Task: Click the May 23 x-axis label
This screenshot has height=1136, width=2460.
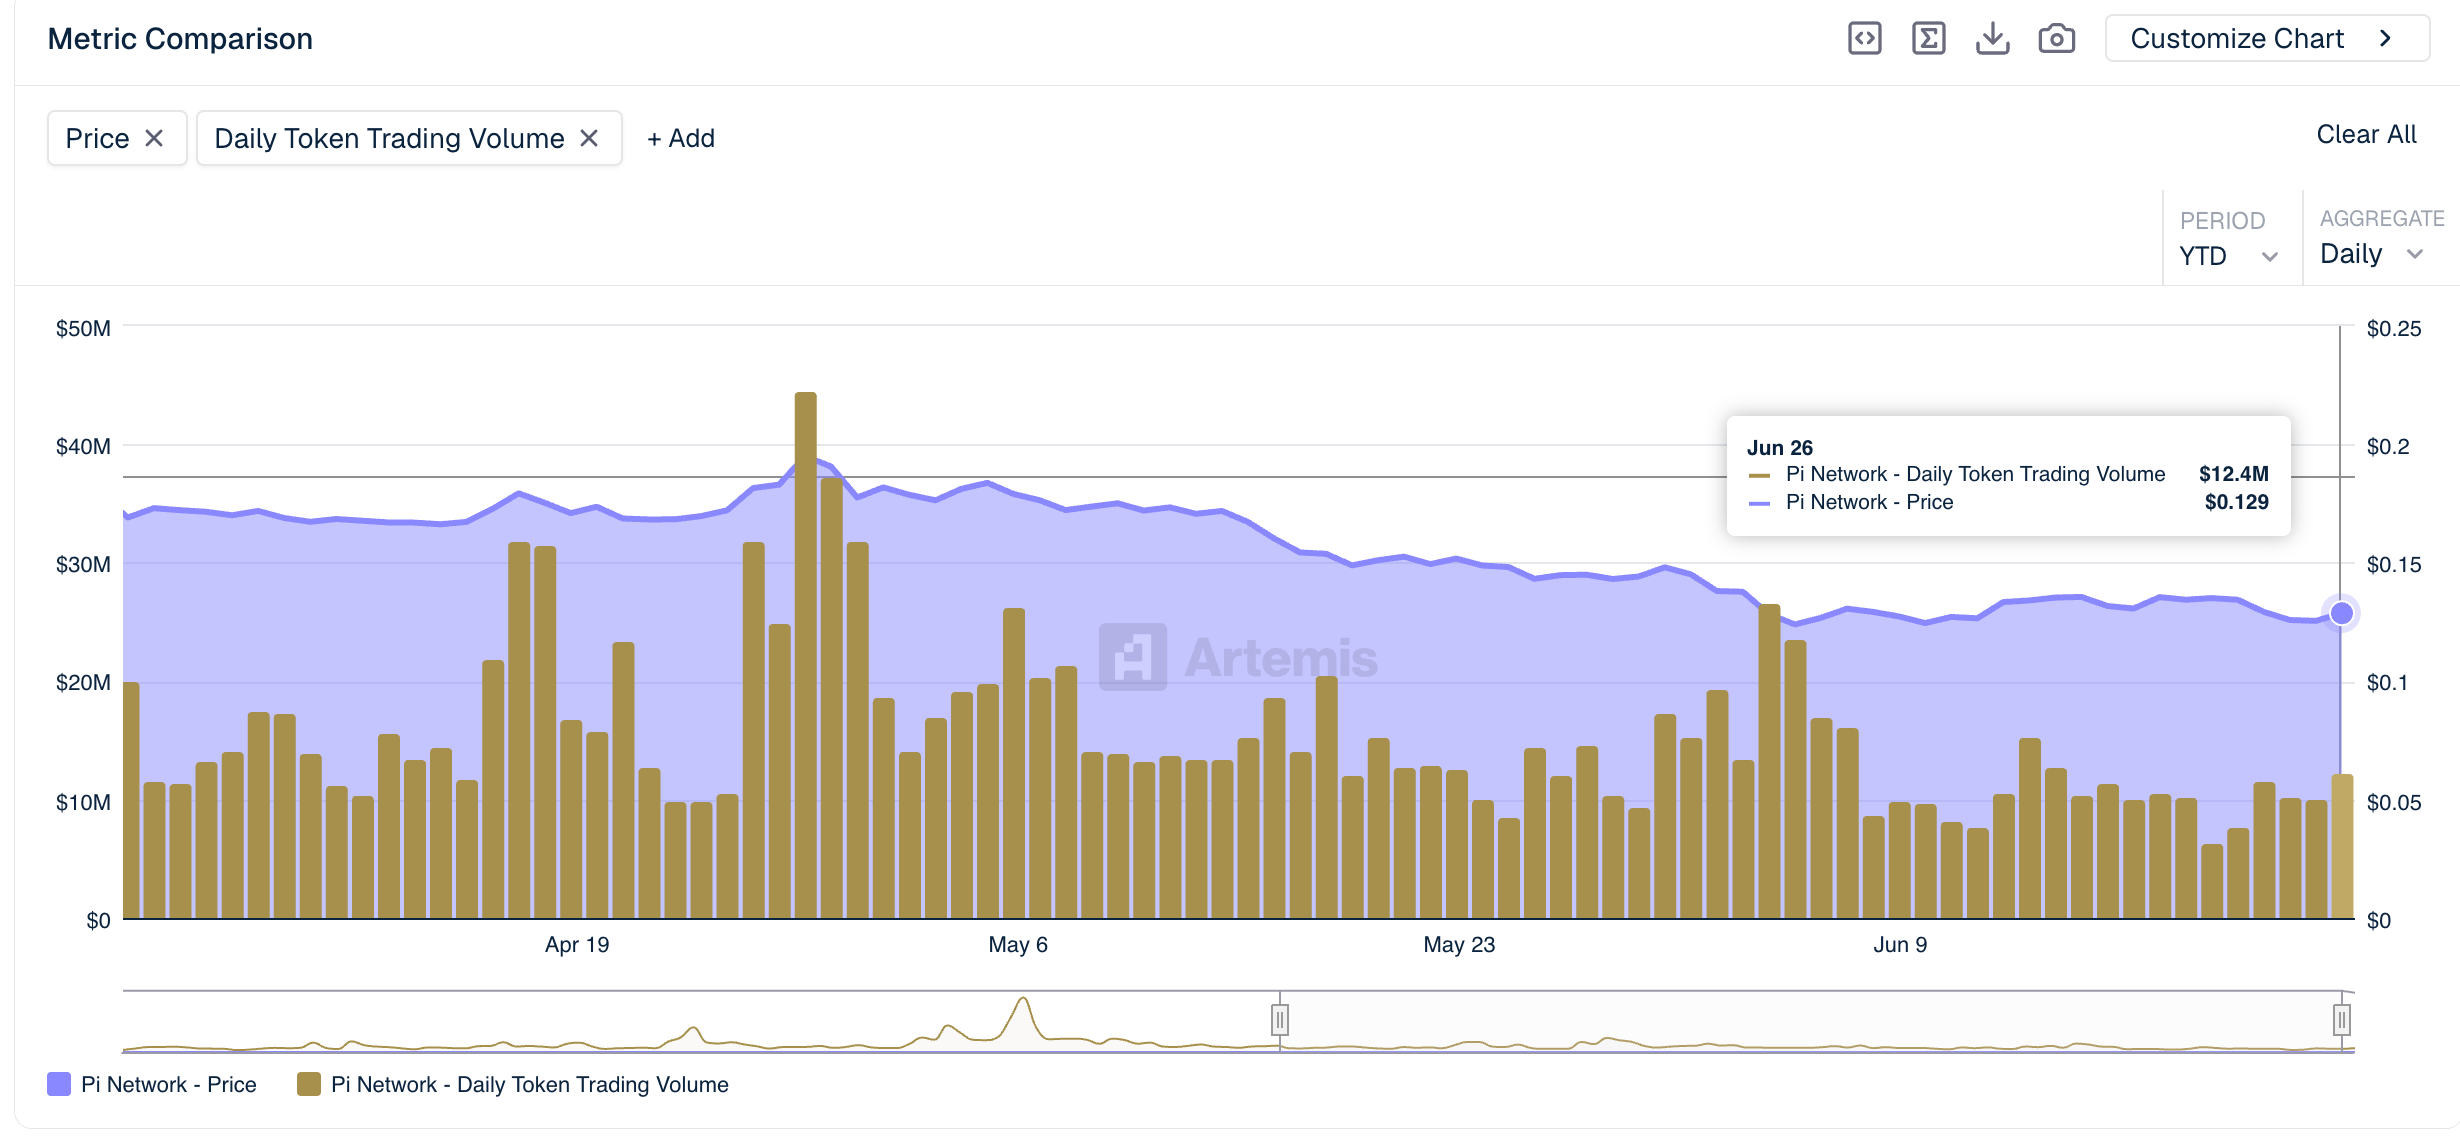Action: [x=1459, y=945]
